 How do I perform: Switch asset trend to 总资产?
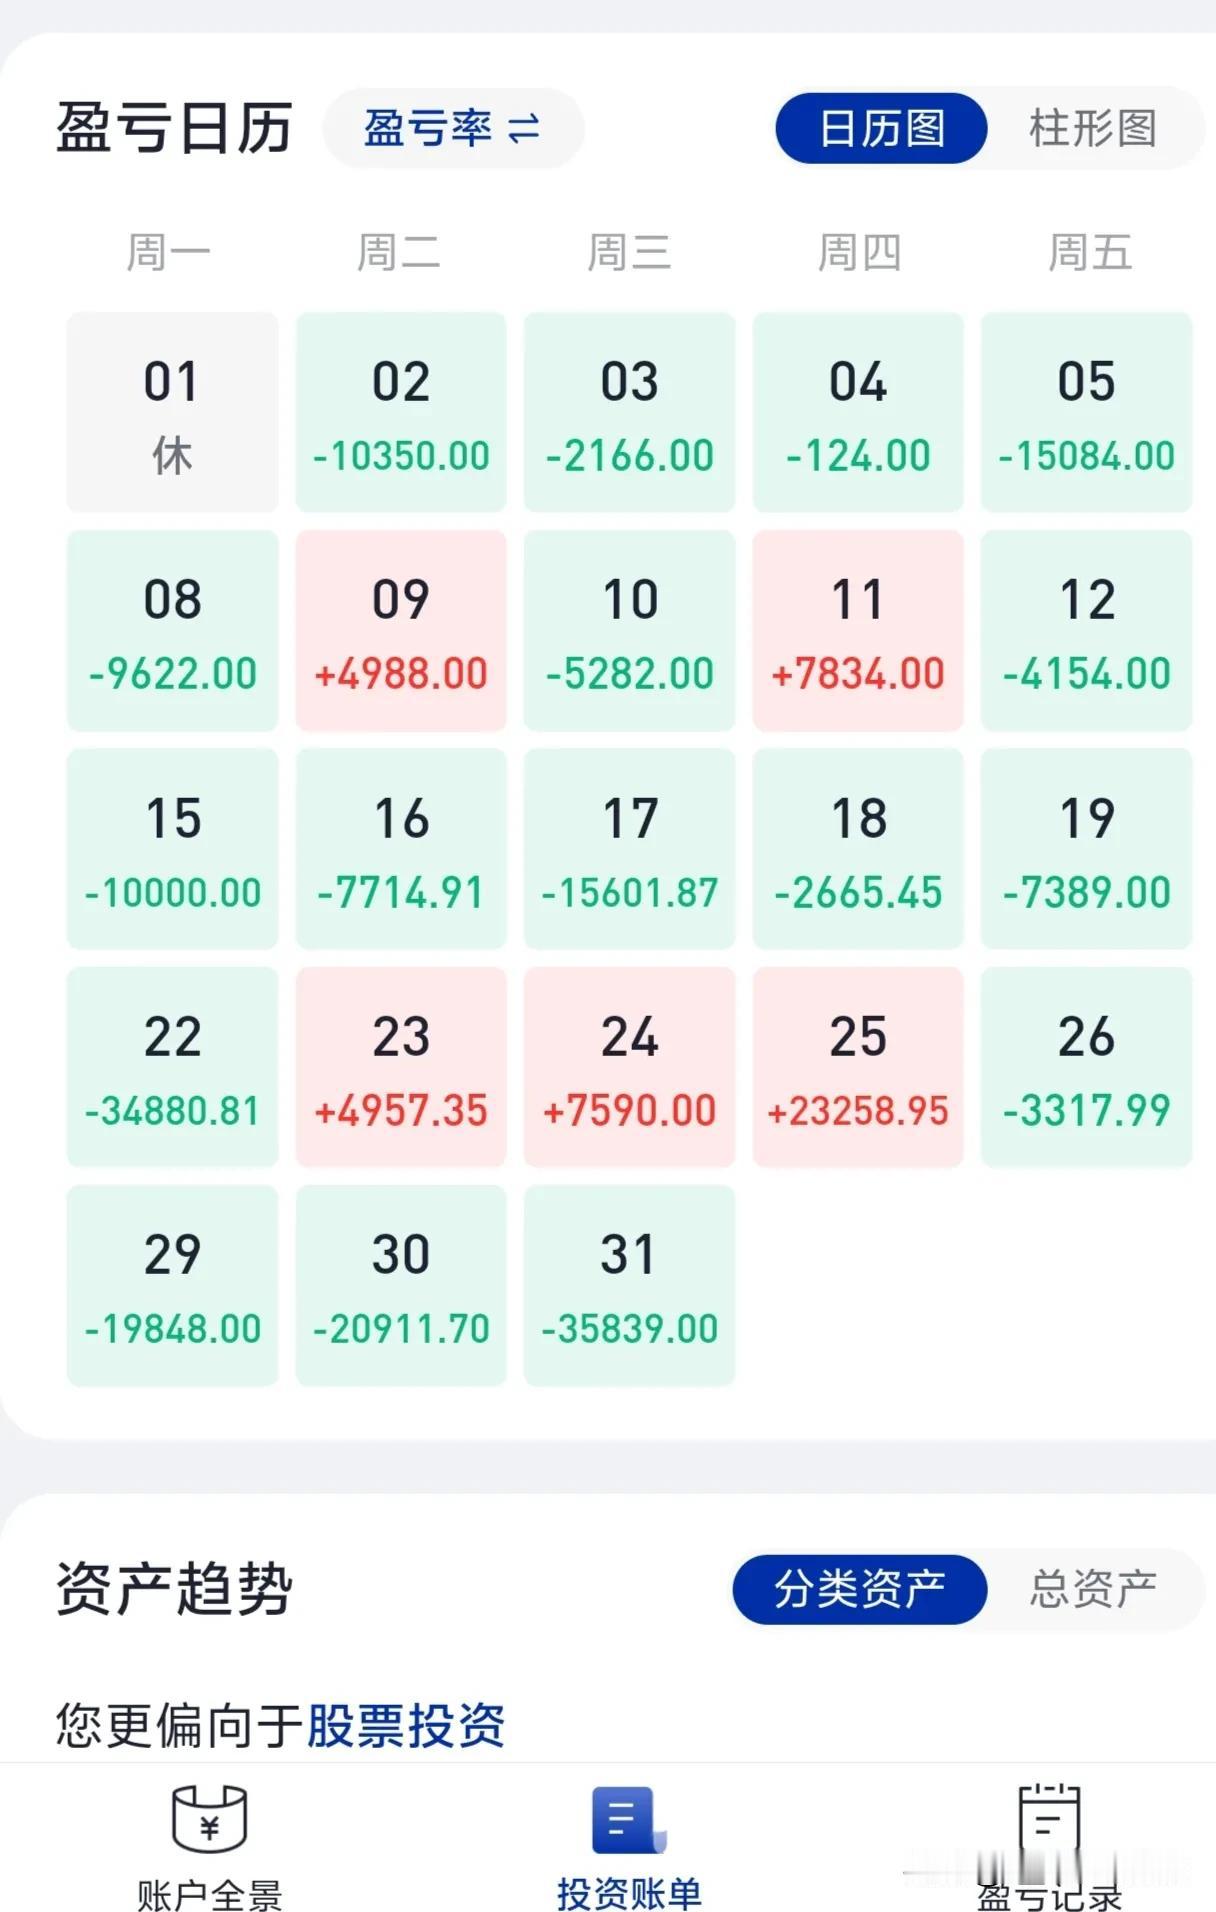point(1093,1588)
